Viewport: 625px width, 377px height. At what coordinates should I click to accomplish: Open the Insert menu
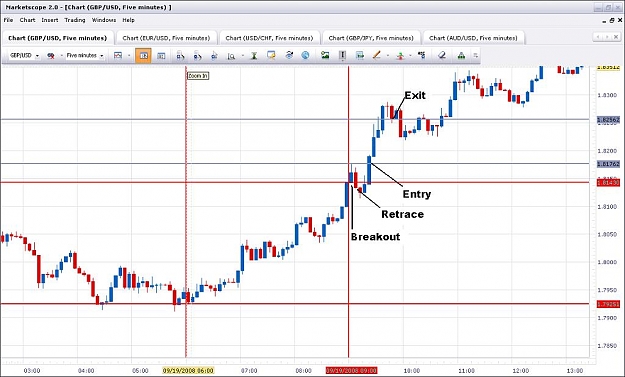[50, 20]
